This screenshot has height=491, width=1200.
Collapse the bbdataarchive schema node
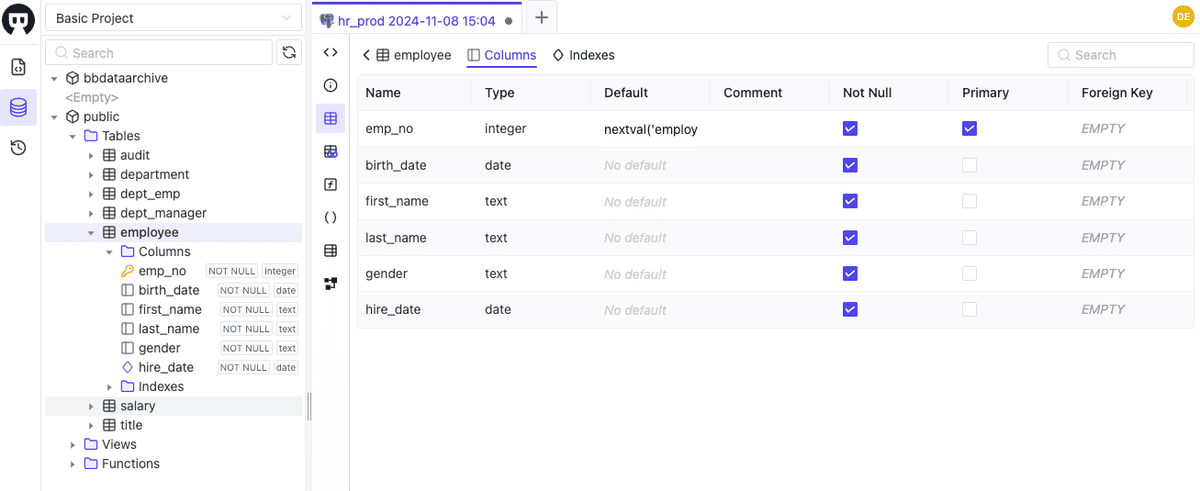coord(53,78)
